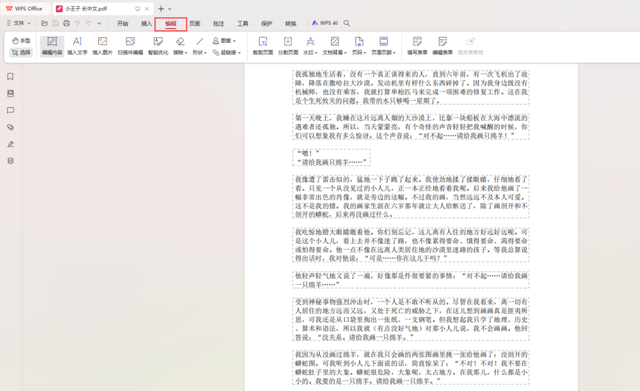640x391 pixels.
Task: Click the plus icon to add new tab
Action: (x=161, y=9)
